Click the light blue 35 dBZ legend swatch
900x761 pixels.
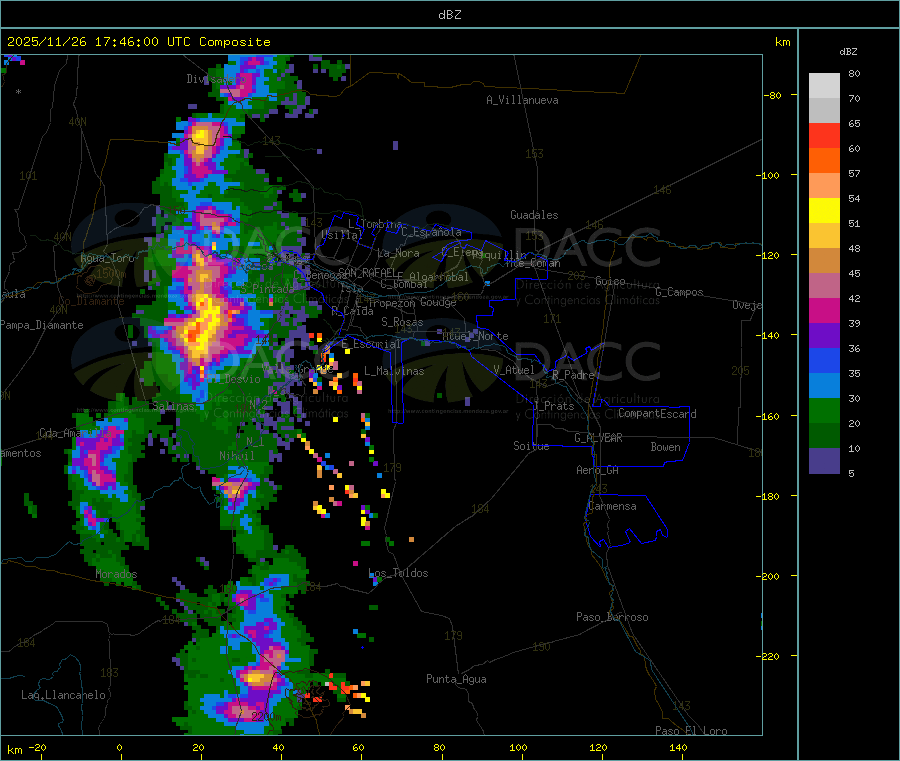pos(824,385)
